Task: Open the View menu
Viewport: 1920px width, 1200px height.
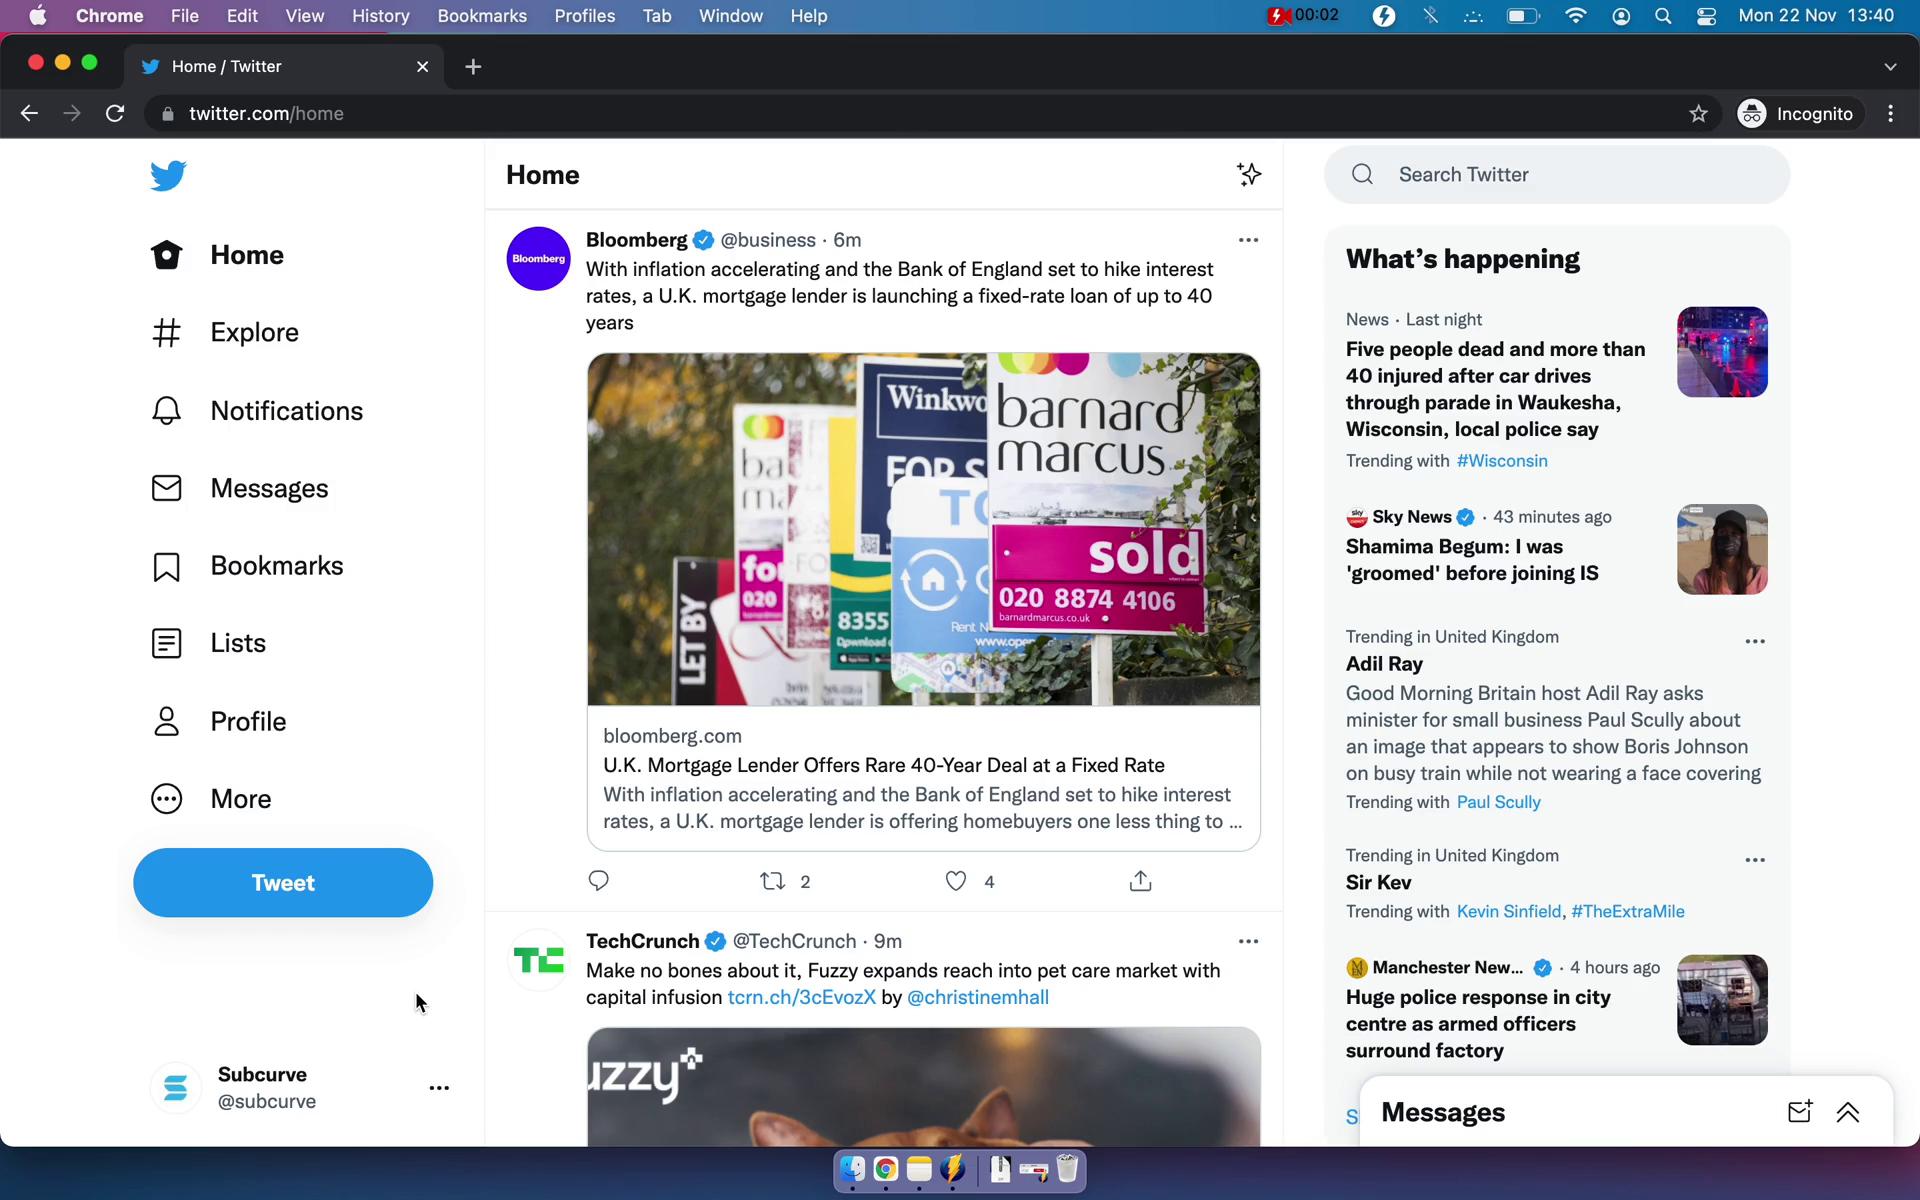Action: pos(304,16)
